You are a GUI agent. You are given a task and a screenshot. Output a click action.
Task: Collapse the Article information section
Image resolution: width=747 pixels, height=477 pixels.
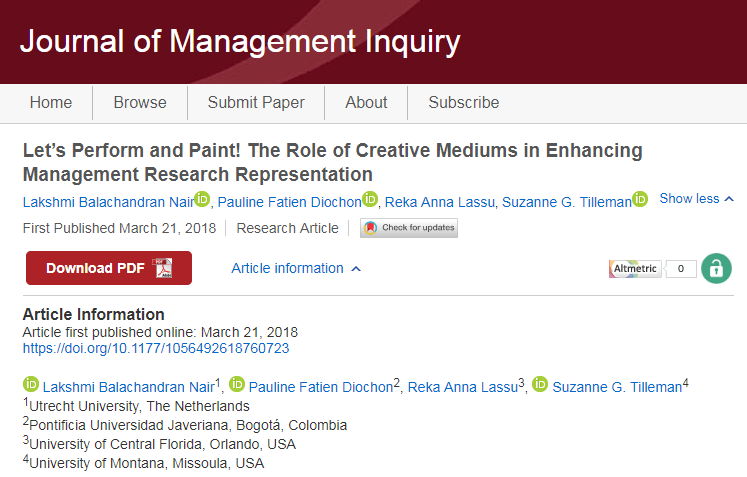[296, 268]
